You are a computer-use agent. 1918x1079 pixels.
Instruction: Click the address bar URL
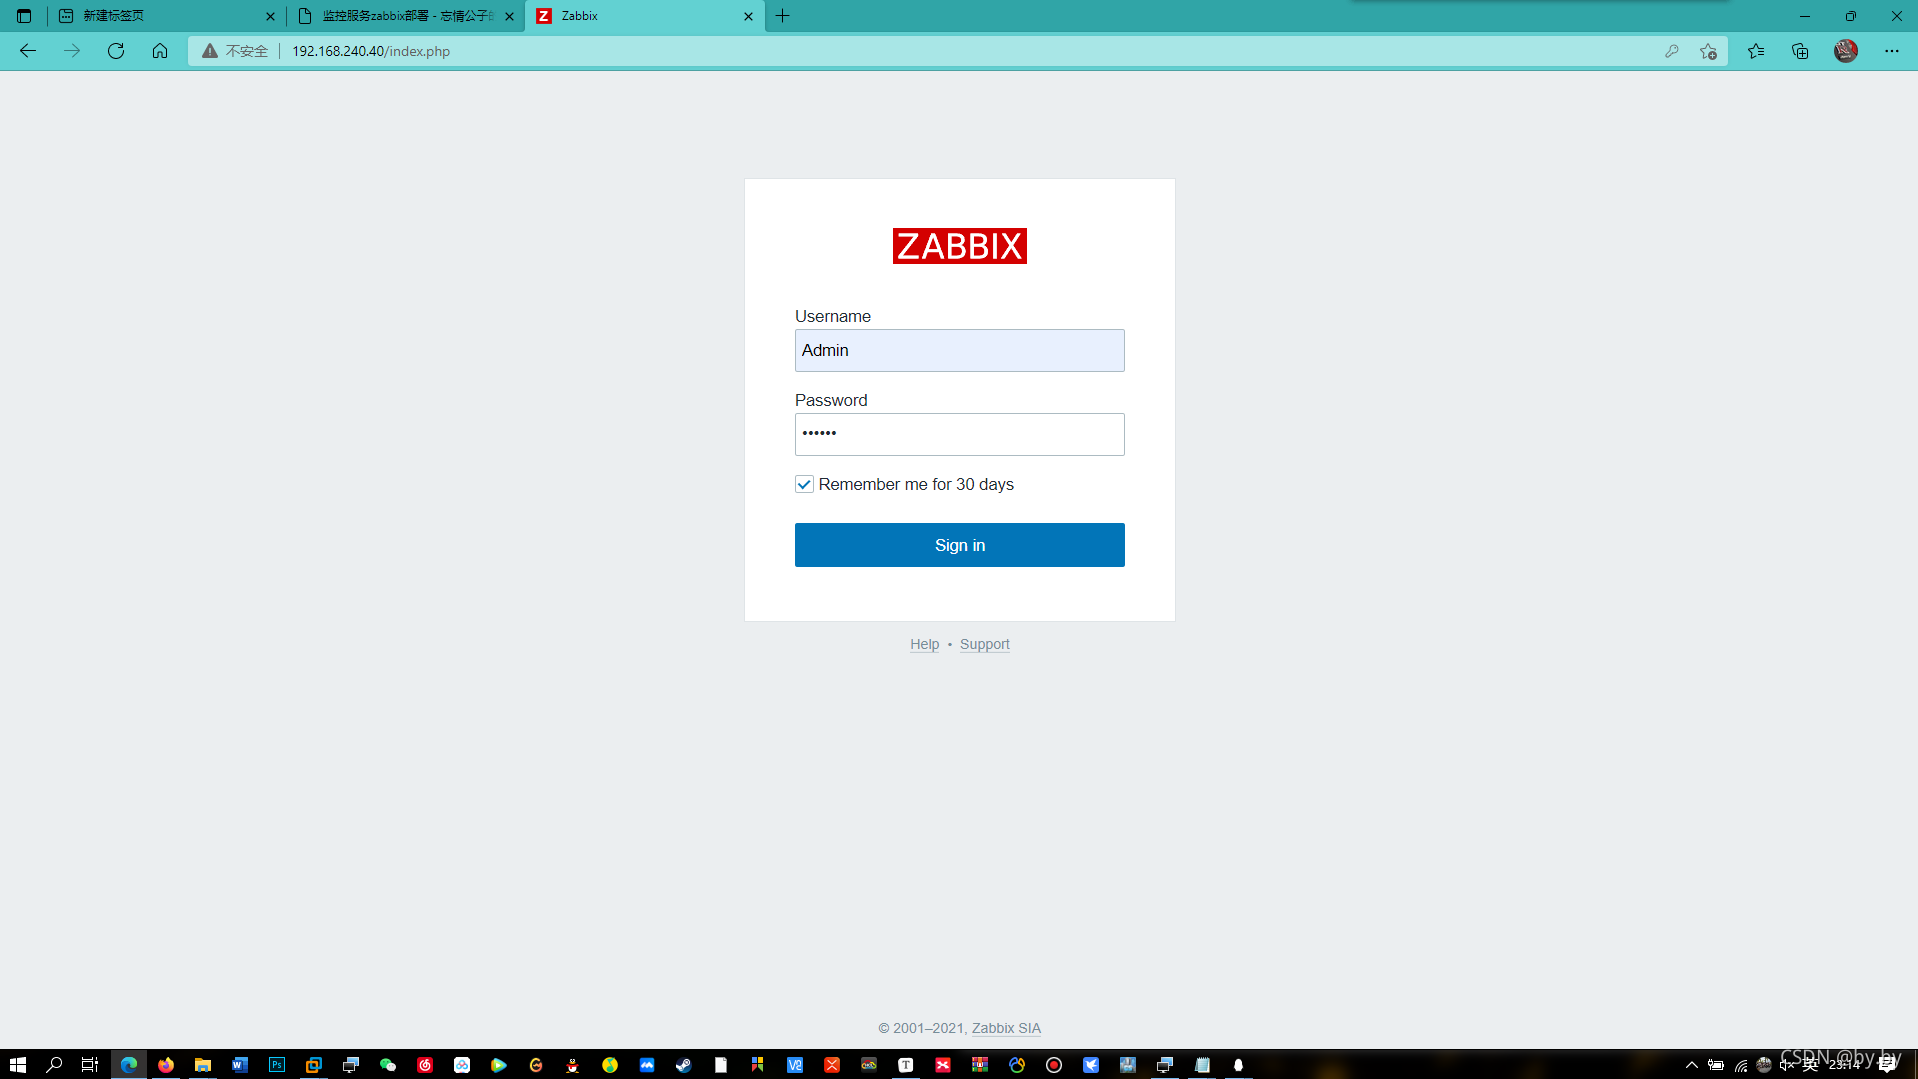pyautogui.click(x=371, y=51)
